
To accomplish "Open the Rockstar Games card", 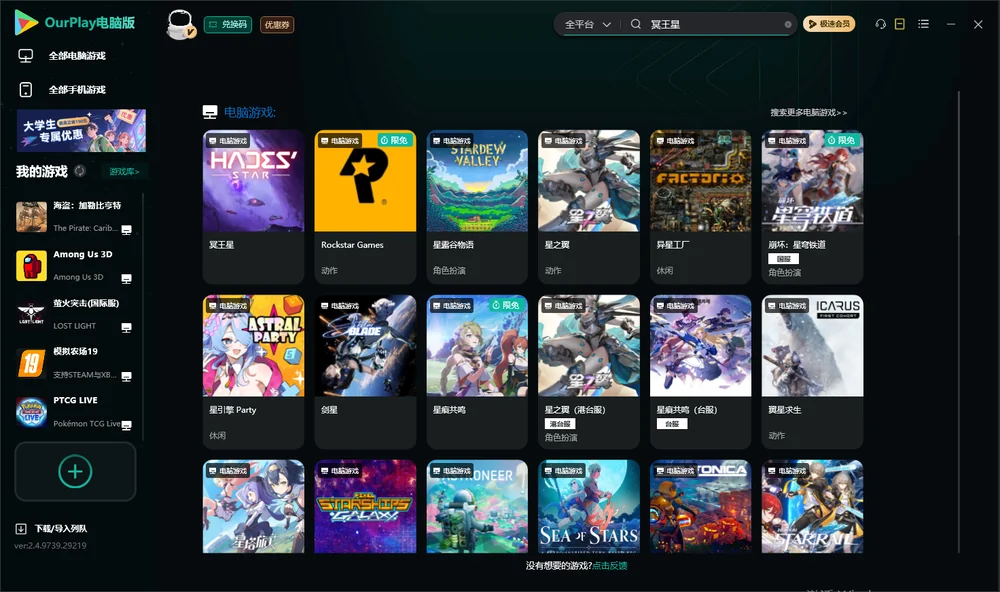I will 365,207.
